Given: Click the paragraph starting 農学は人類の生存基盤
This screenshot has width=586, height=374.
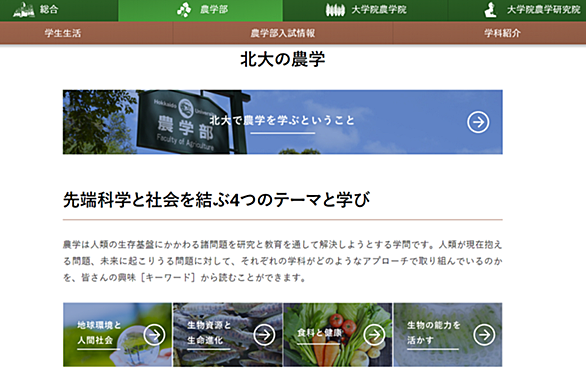Looking at the screenshot, I should 283,261.
